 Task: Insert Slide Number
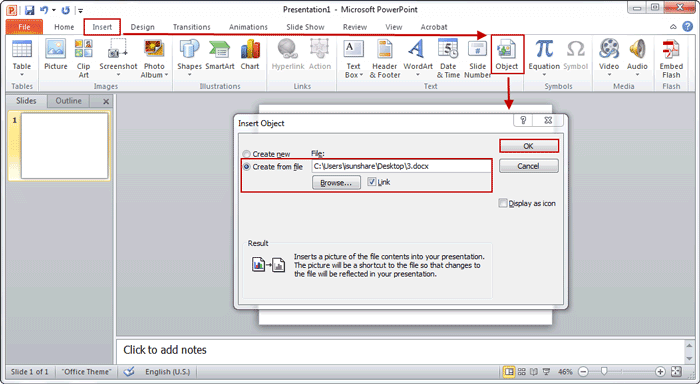(477, 58)
